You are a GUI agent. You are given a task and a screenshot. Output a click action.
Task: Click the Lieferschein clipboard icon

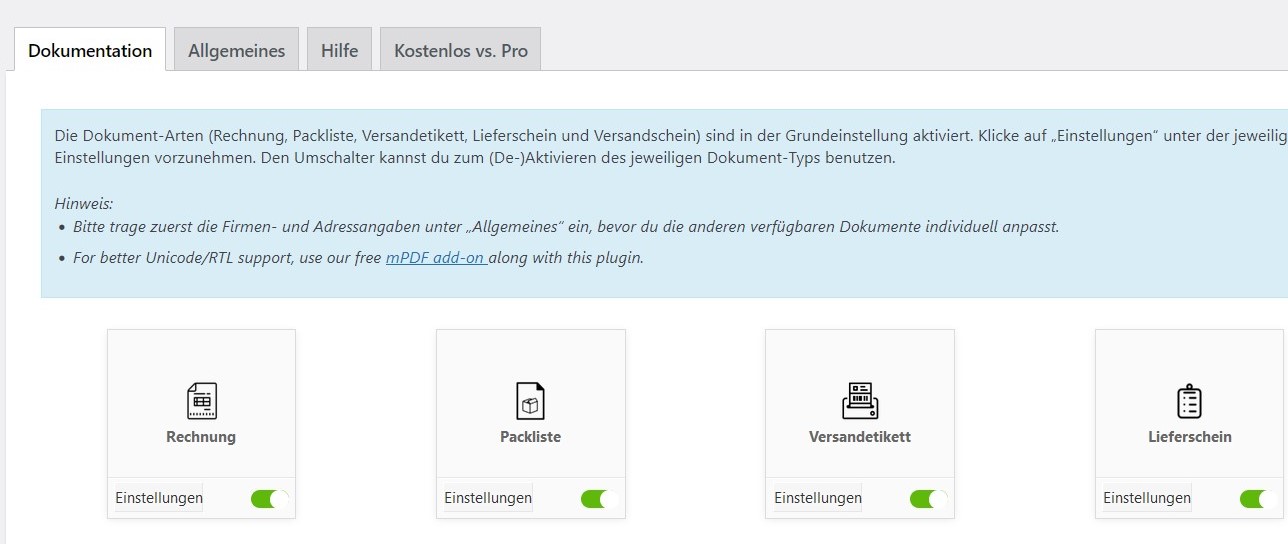pyautogui.click(x=1189, y=401)
